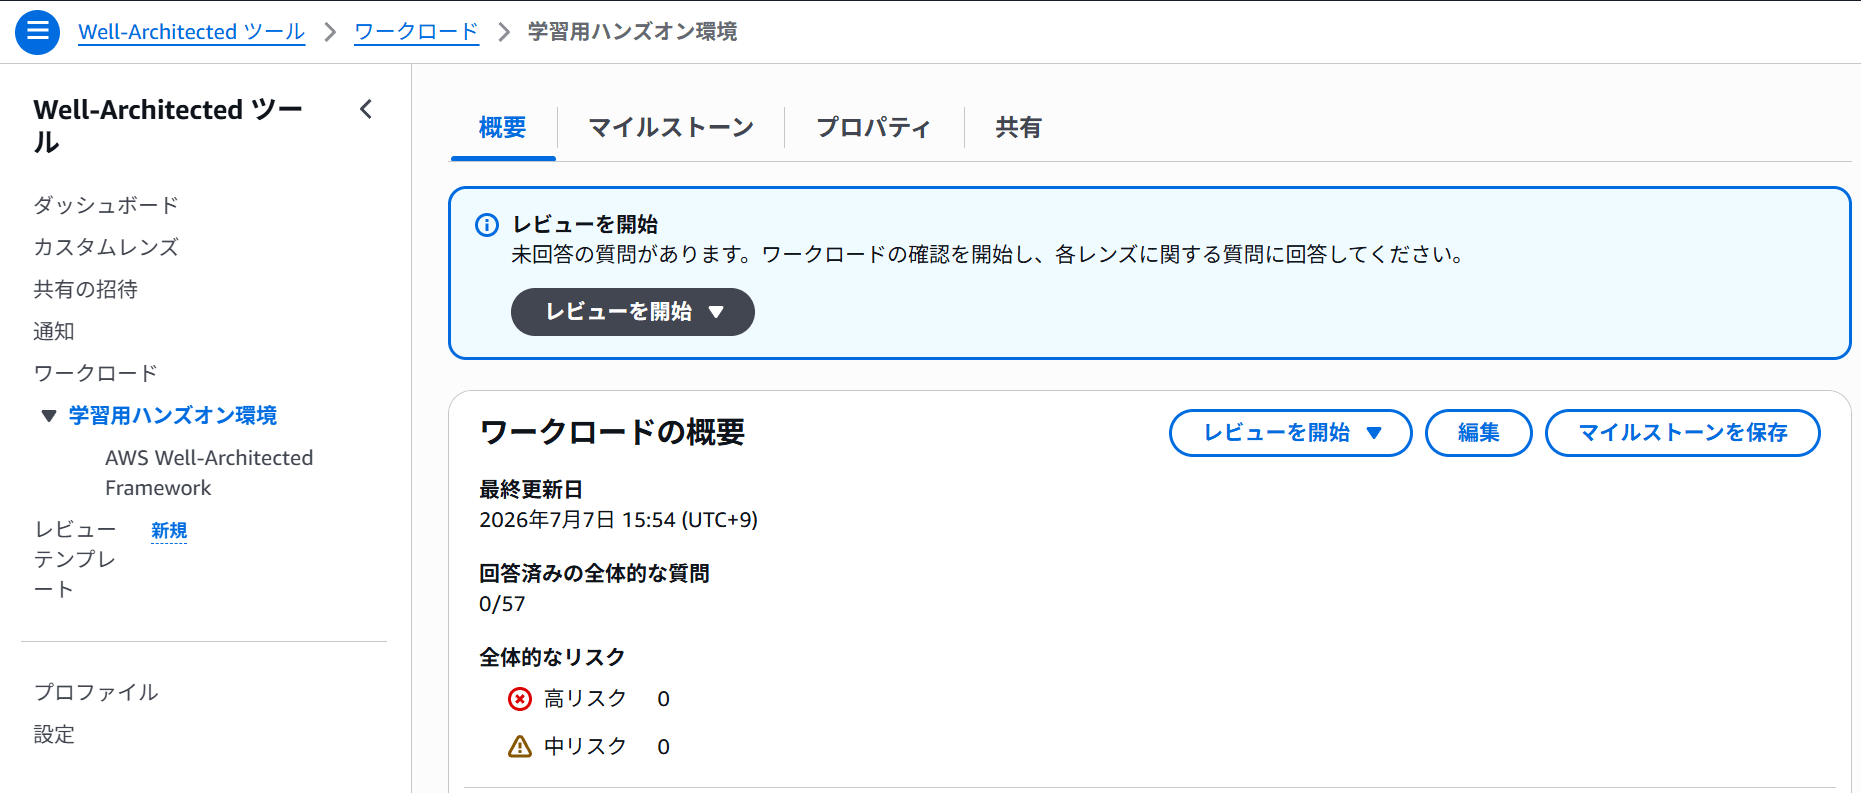The height and width of the screenshot is (793, 1861).
Task: Open カスタムレンズ in the sidebar
Action: pyautogui.click(x=106, y=247)
